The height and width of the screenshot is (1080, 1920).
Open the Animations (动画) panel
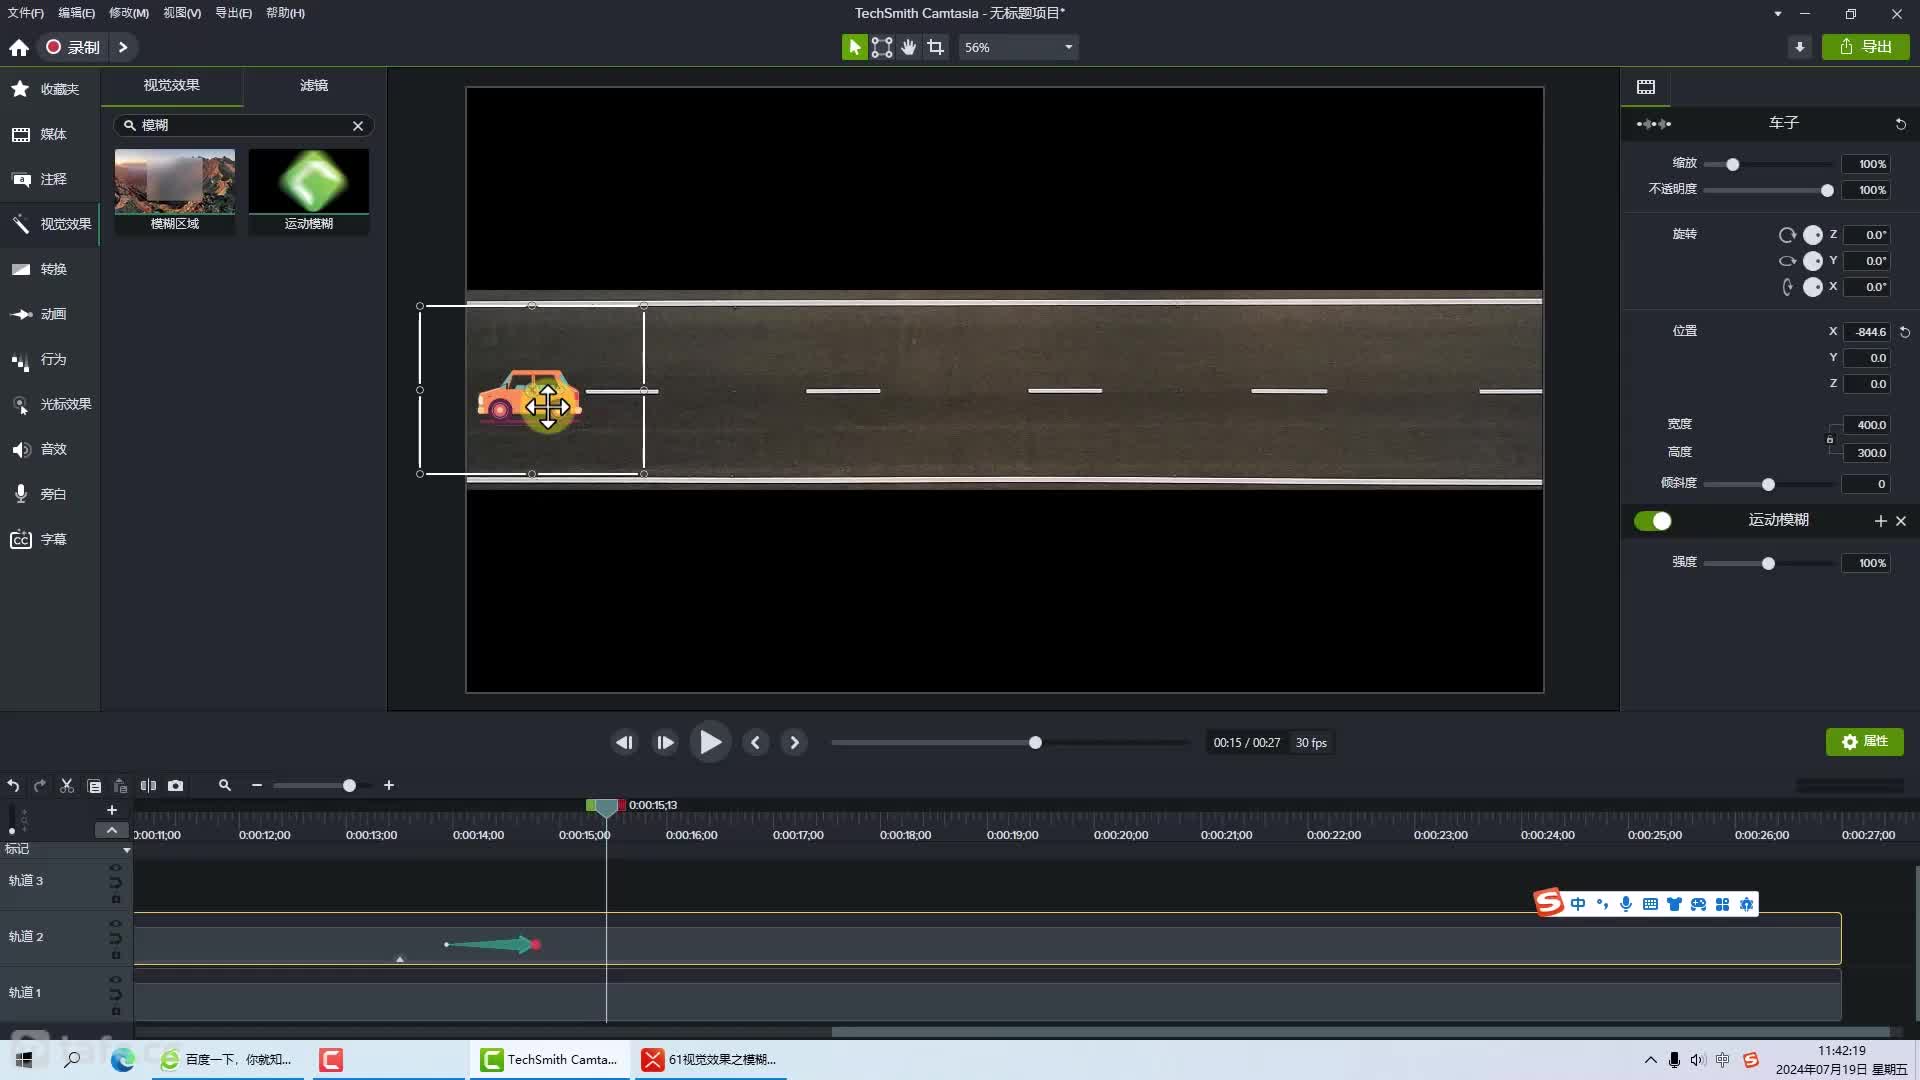(x=48, y=314)
